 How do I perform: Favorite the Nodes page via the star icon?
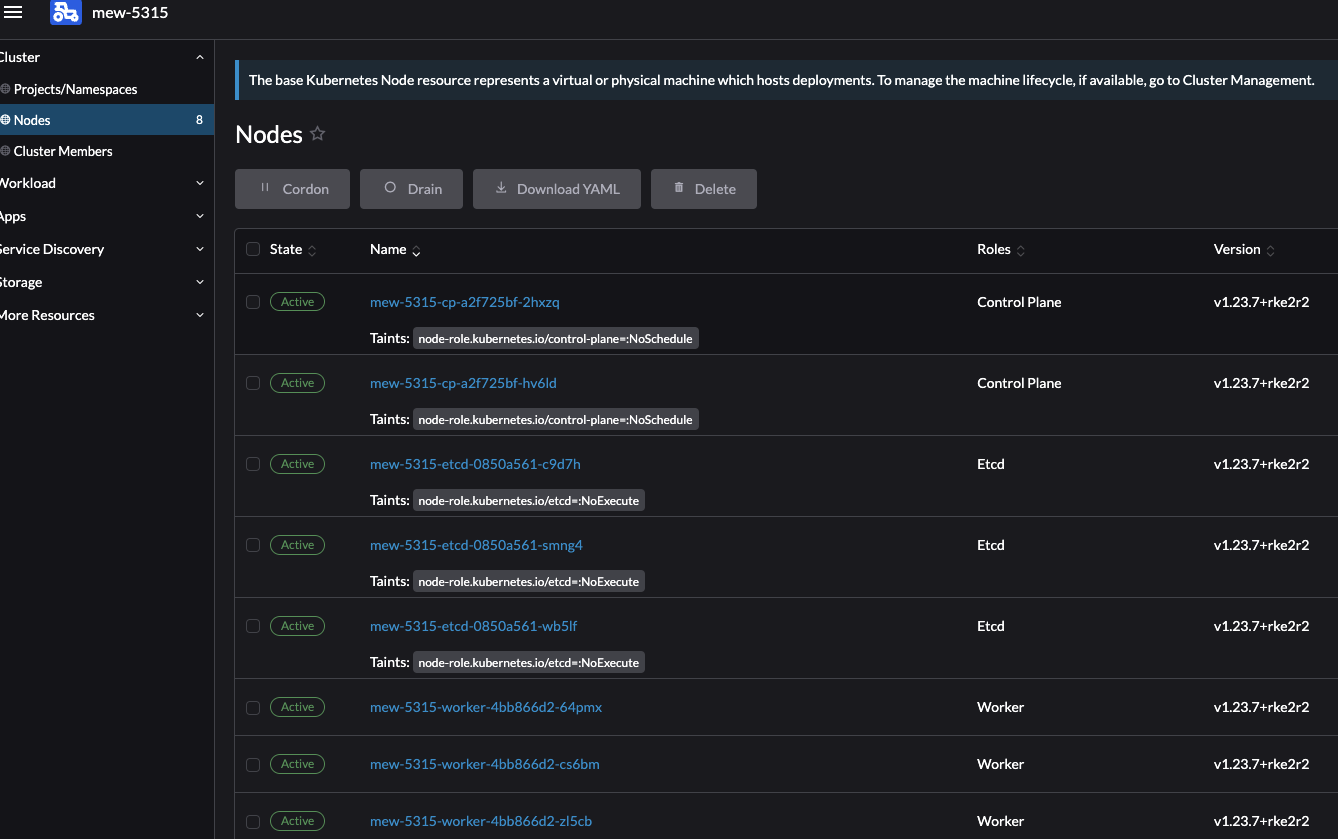pos(317,132)
